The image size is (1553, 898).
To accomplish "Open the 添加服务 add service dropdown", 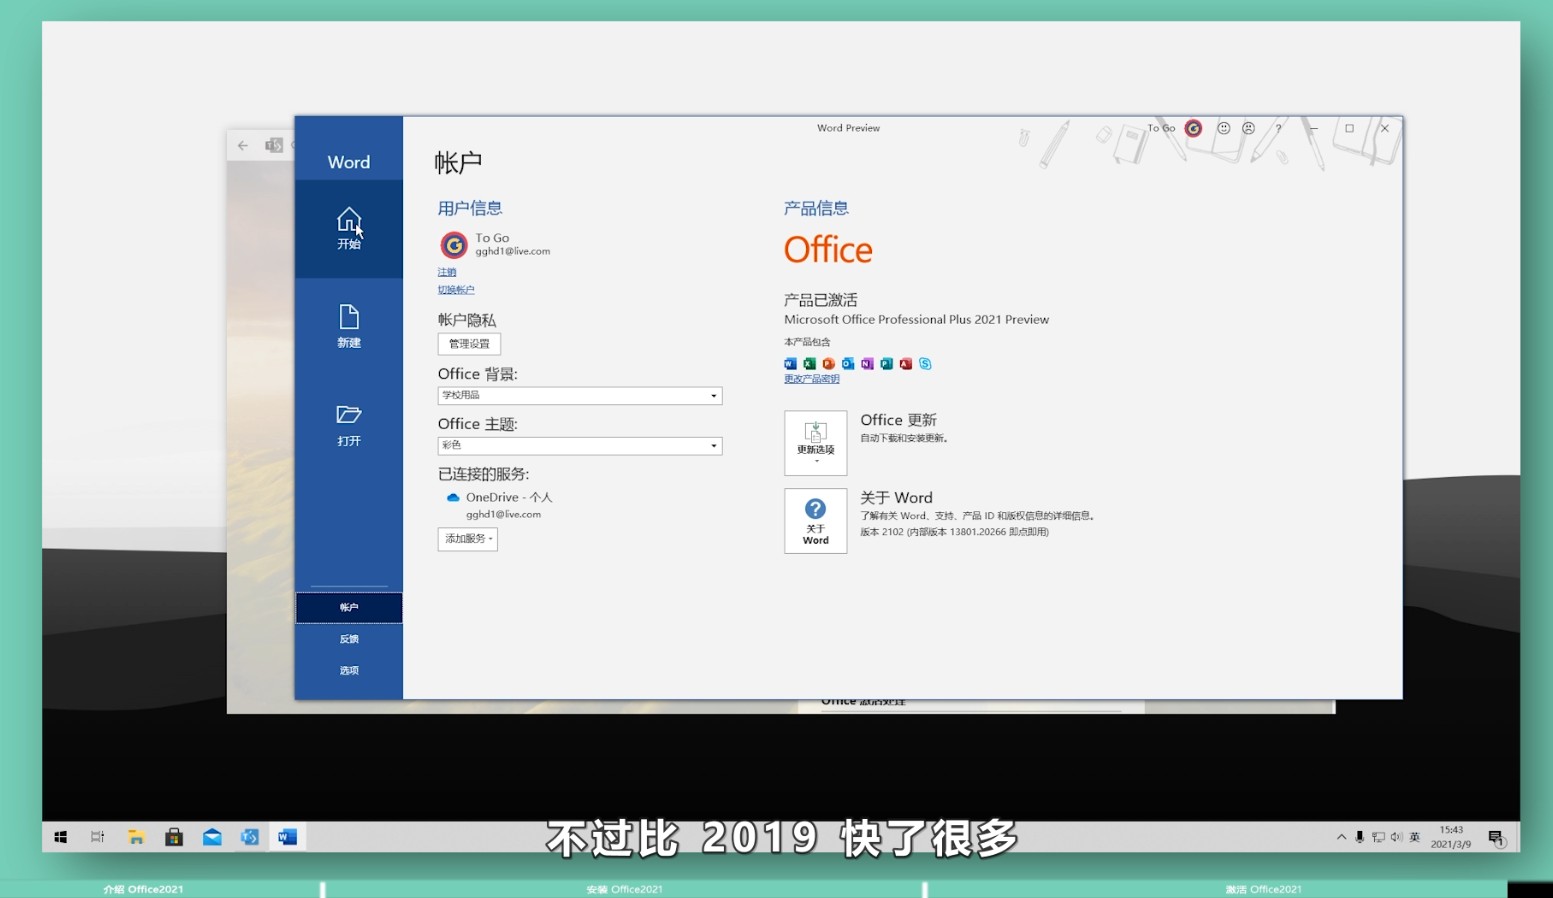I will 467,539.
